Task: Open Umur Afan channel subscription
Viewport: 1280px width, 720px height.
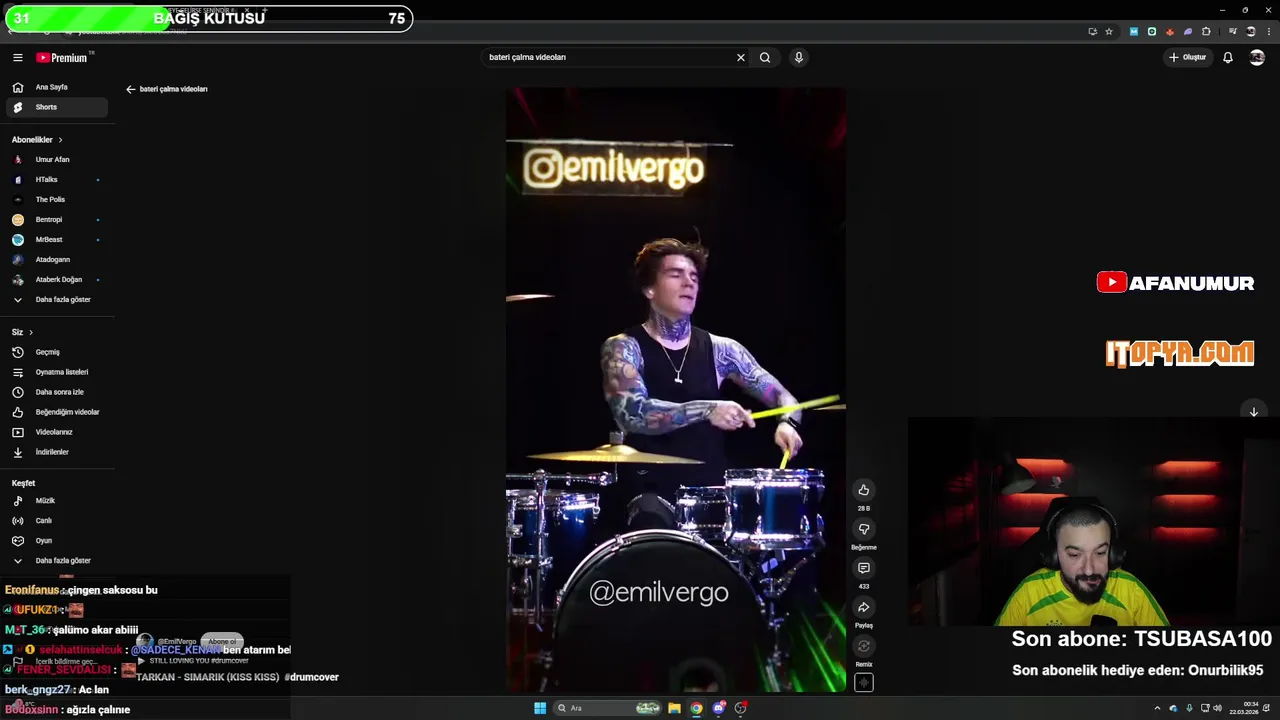Action: (57, 160)
